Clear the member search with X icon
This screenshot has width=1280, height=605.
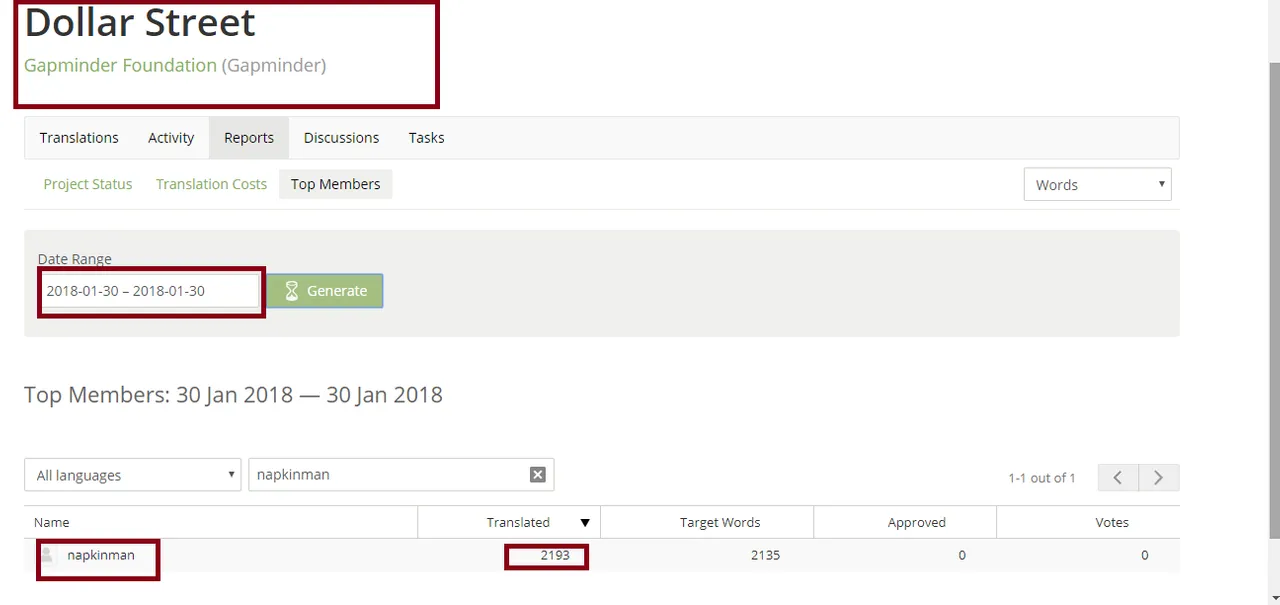[x=538, y=475]
